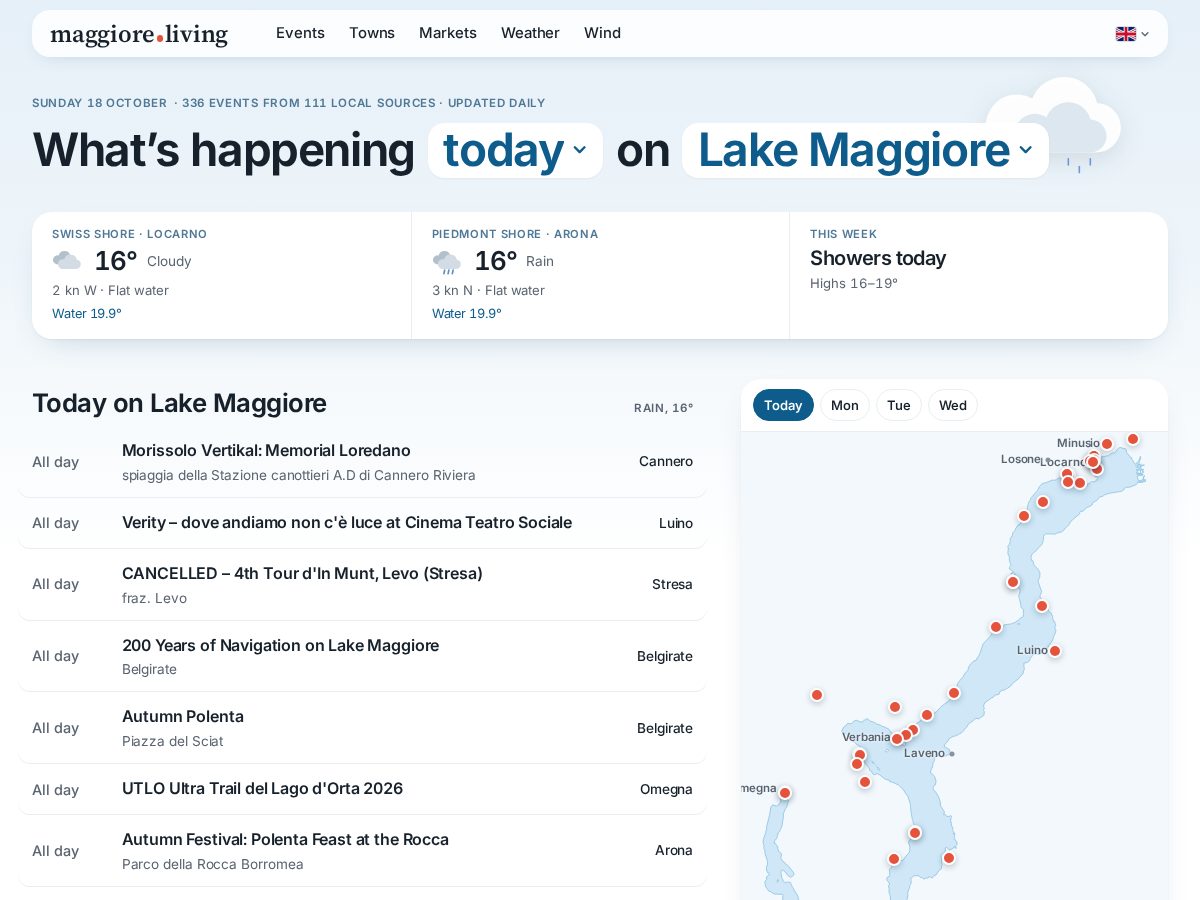The image size is (1200, 900).
Task: Open the Piedmont Shore Arona weather card
Action: tap(600, 275)
